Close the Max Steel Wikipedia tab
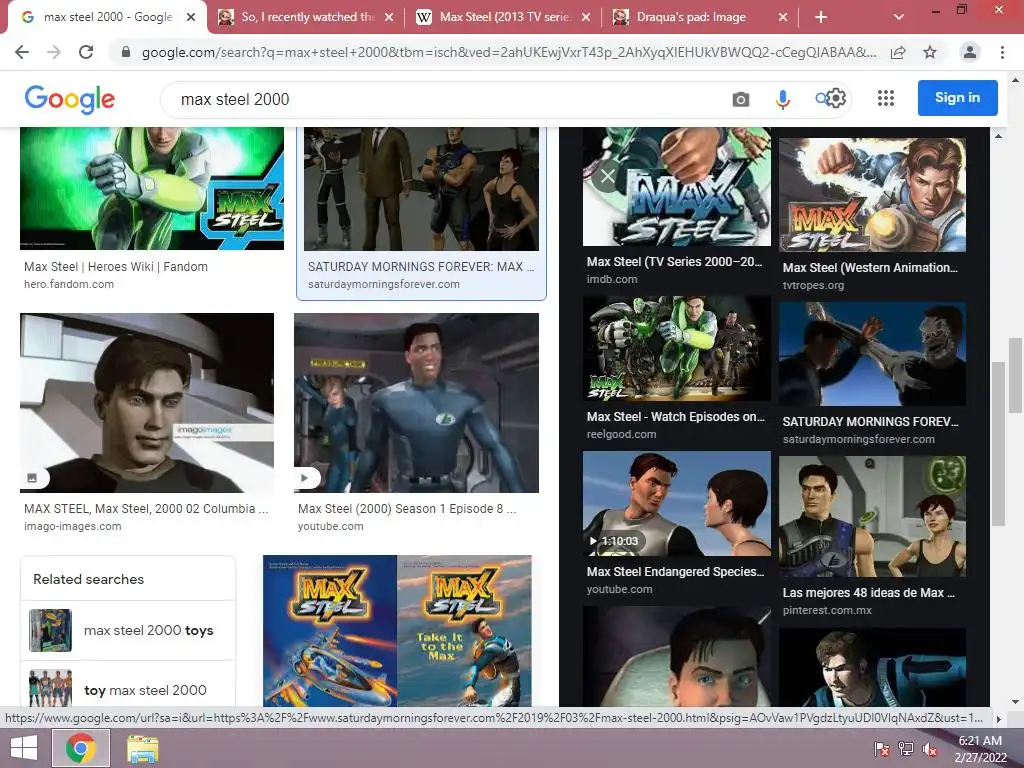1024x768 pixels. pos(586,18)
